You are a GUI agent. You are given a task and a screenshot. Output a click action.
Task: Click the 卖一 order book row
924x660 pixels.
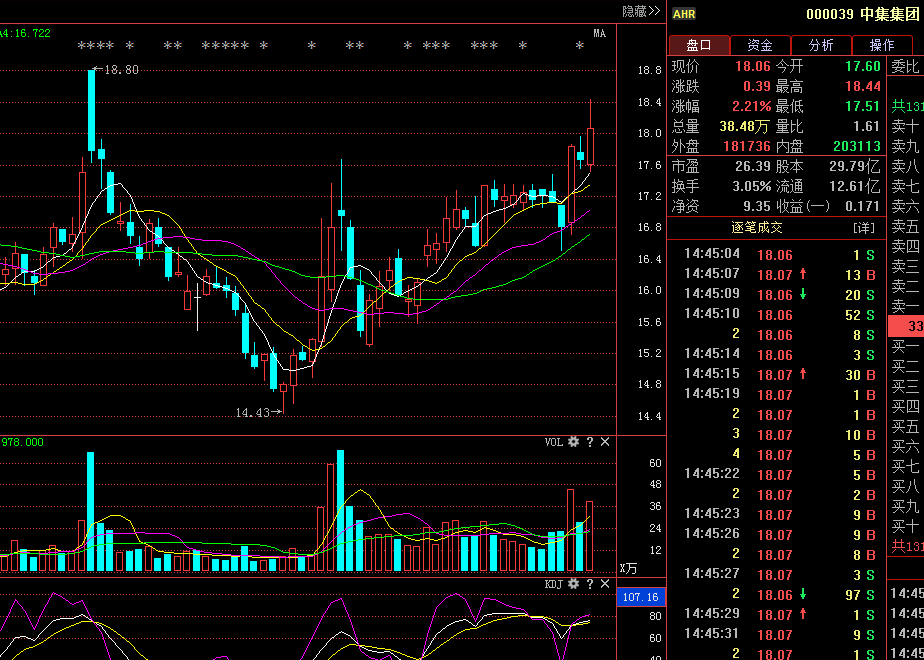pyautogui.click(x=906, y=306)
